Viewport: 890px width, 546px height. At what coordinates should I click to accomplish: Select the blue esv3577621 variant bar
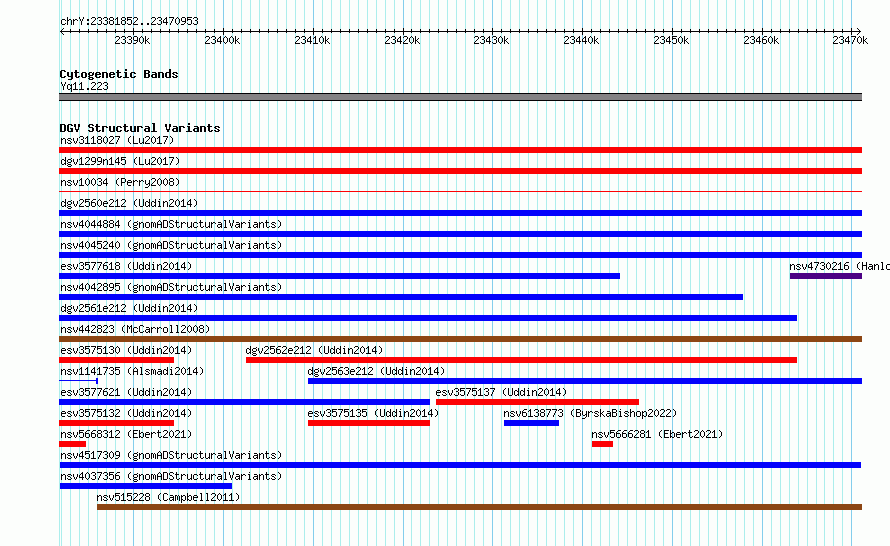(x=244, y=402)
